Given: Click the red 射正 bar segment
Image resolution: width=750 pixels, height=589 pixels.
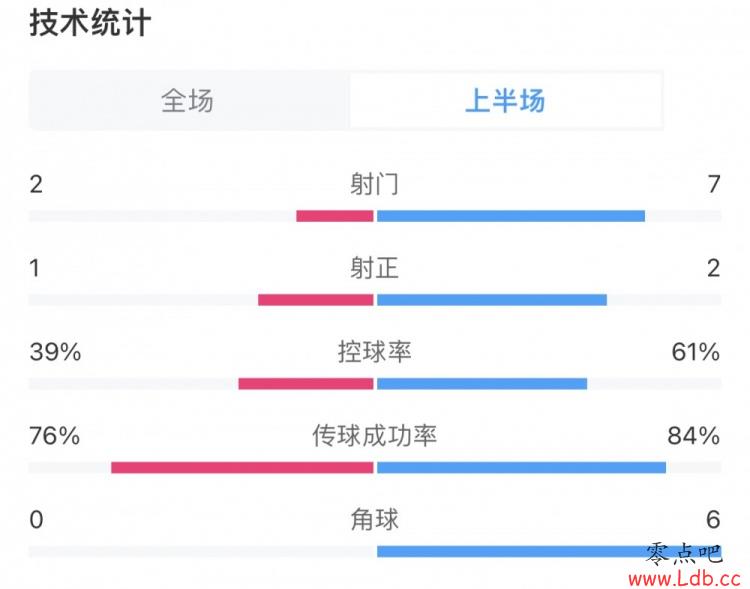Looking at the screenshot, I should click(316, 300).
